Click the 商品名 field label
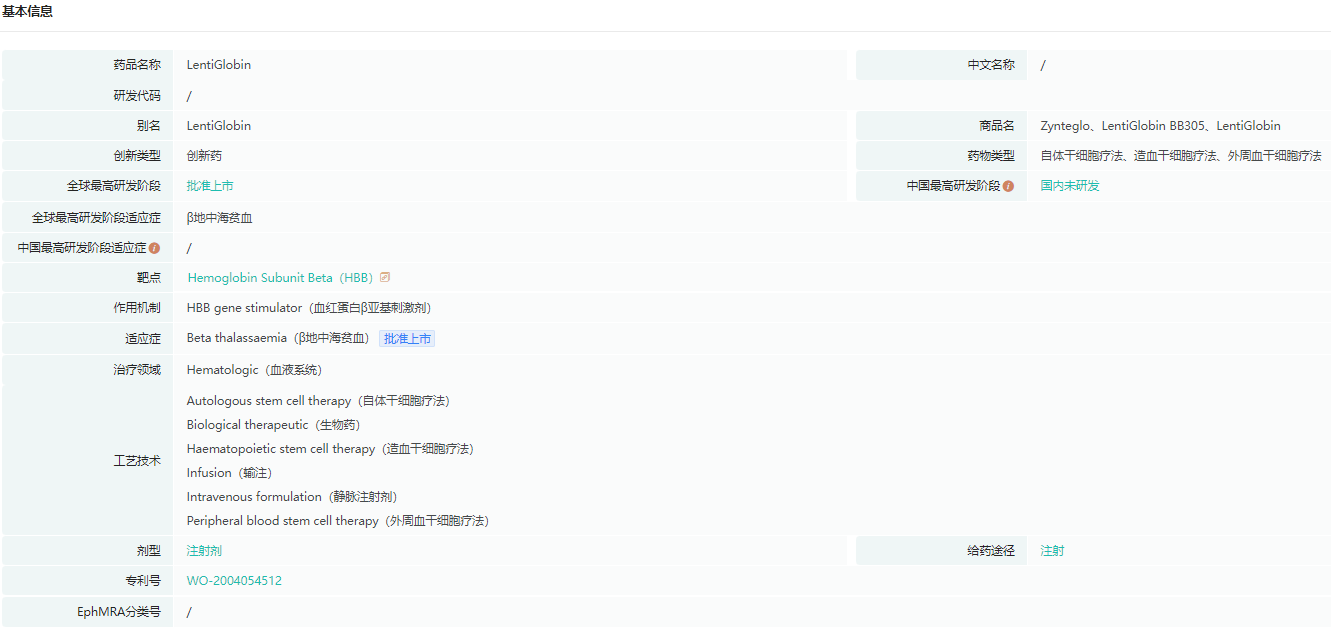This screenshot has width=1331, height=630. pyautogui.click(x=997, y=126)
